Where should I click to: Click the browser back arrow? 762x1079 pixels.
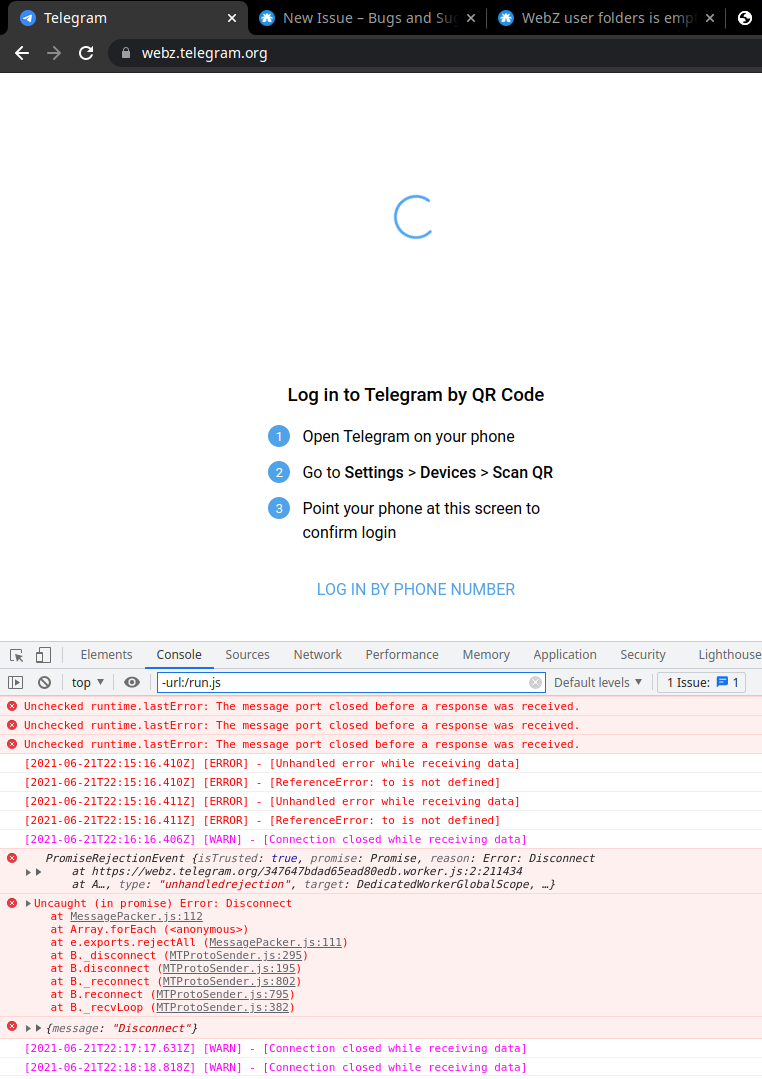point(22,53)
